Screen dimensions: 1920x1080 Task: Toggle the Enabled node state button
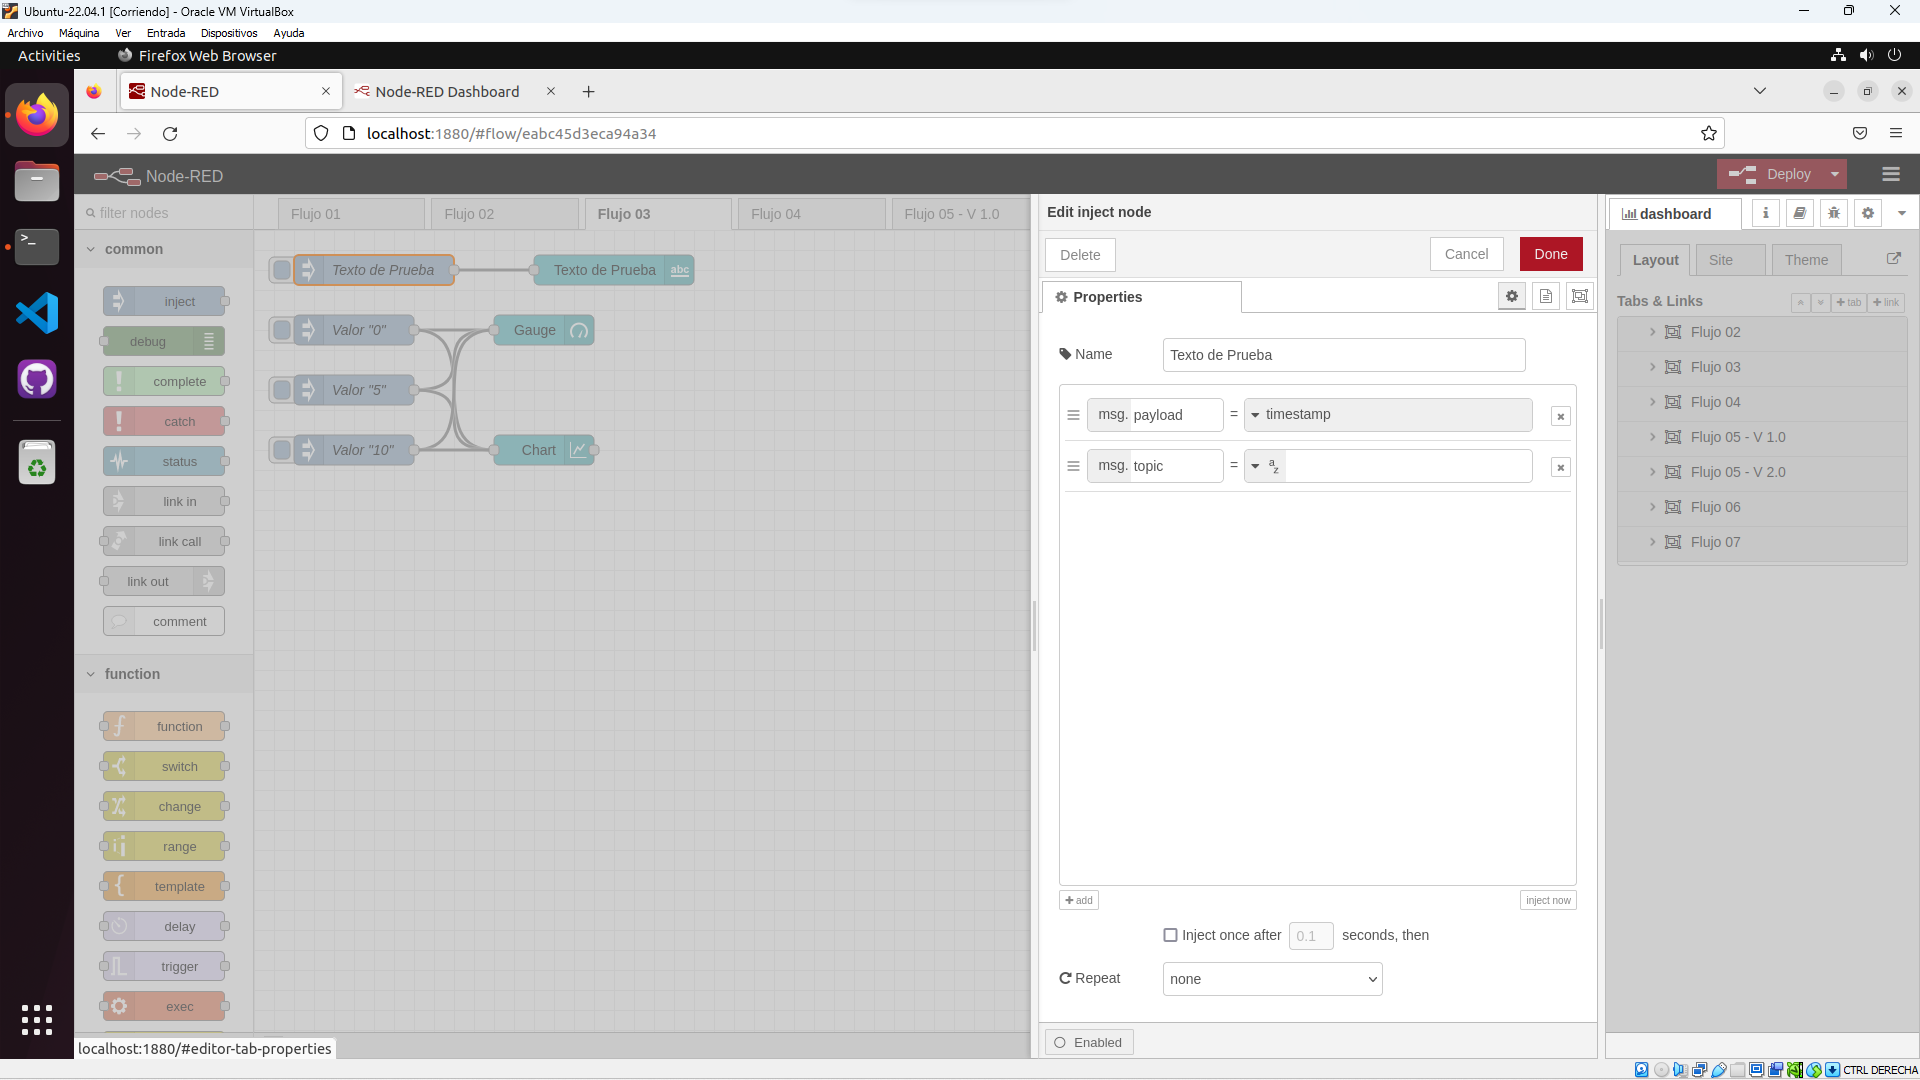click(1089, 1042)
